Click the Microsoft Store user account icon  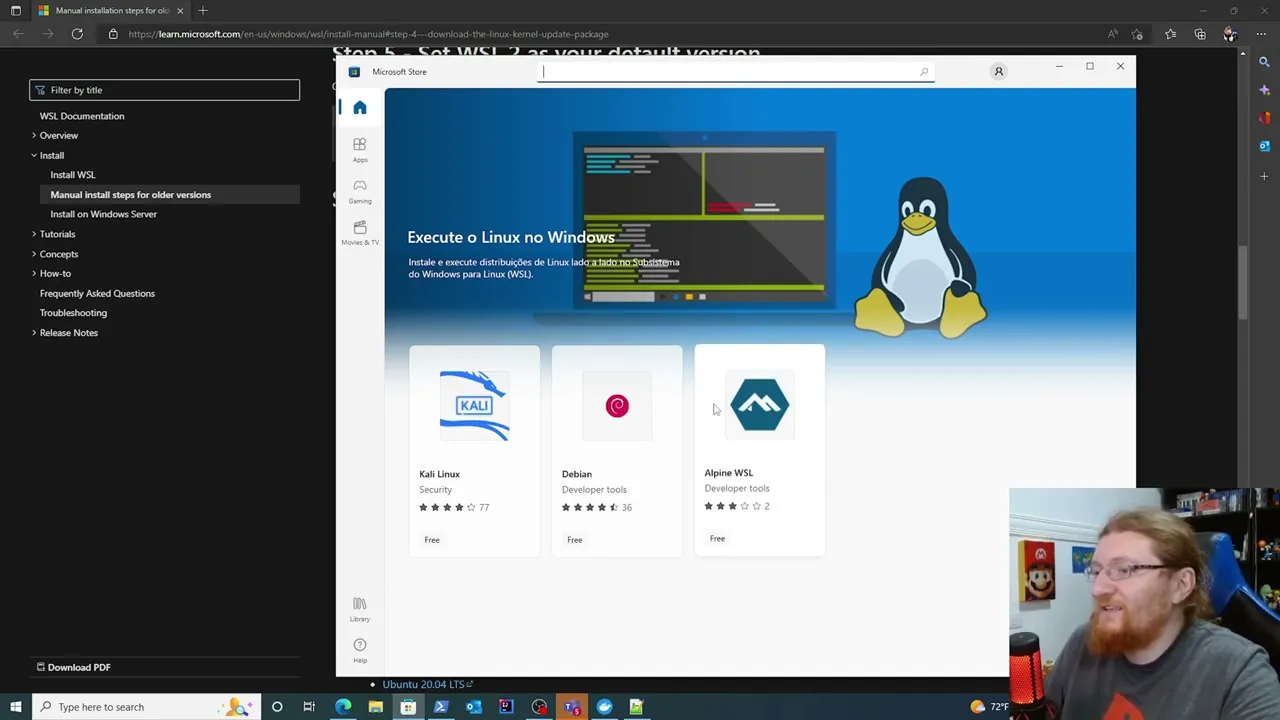[x=998, y=71]
